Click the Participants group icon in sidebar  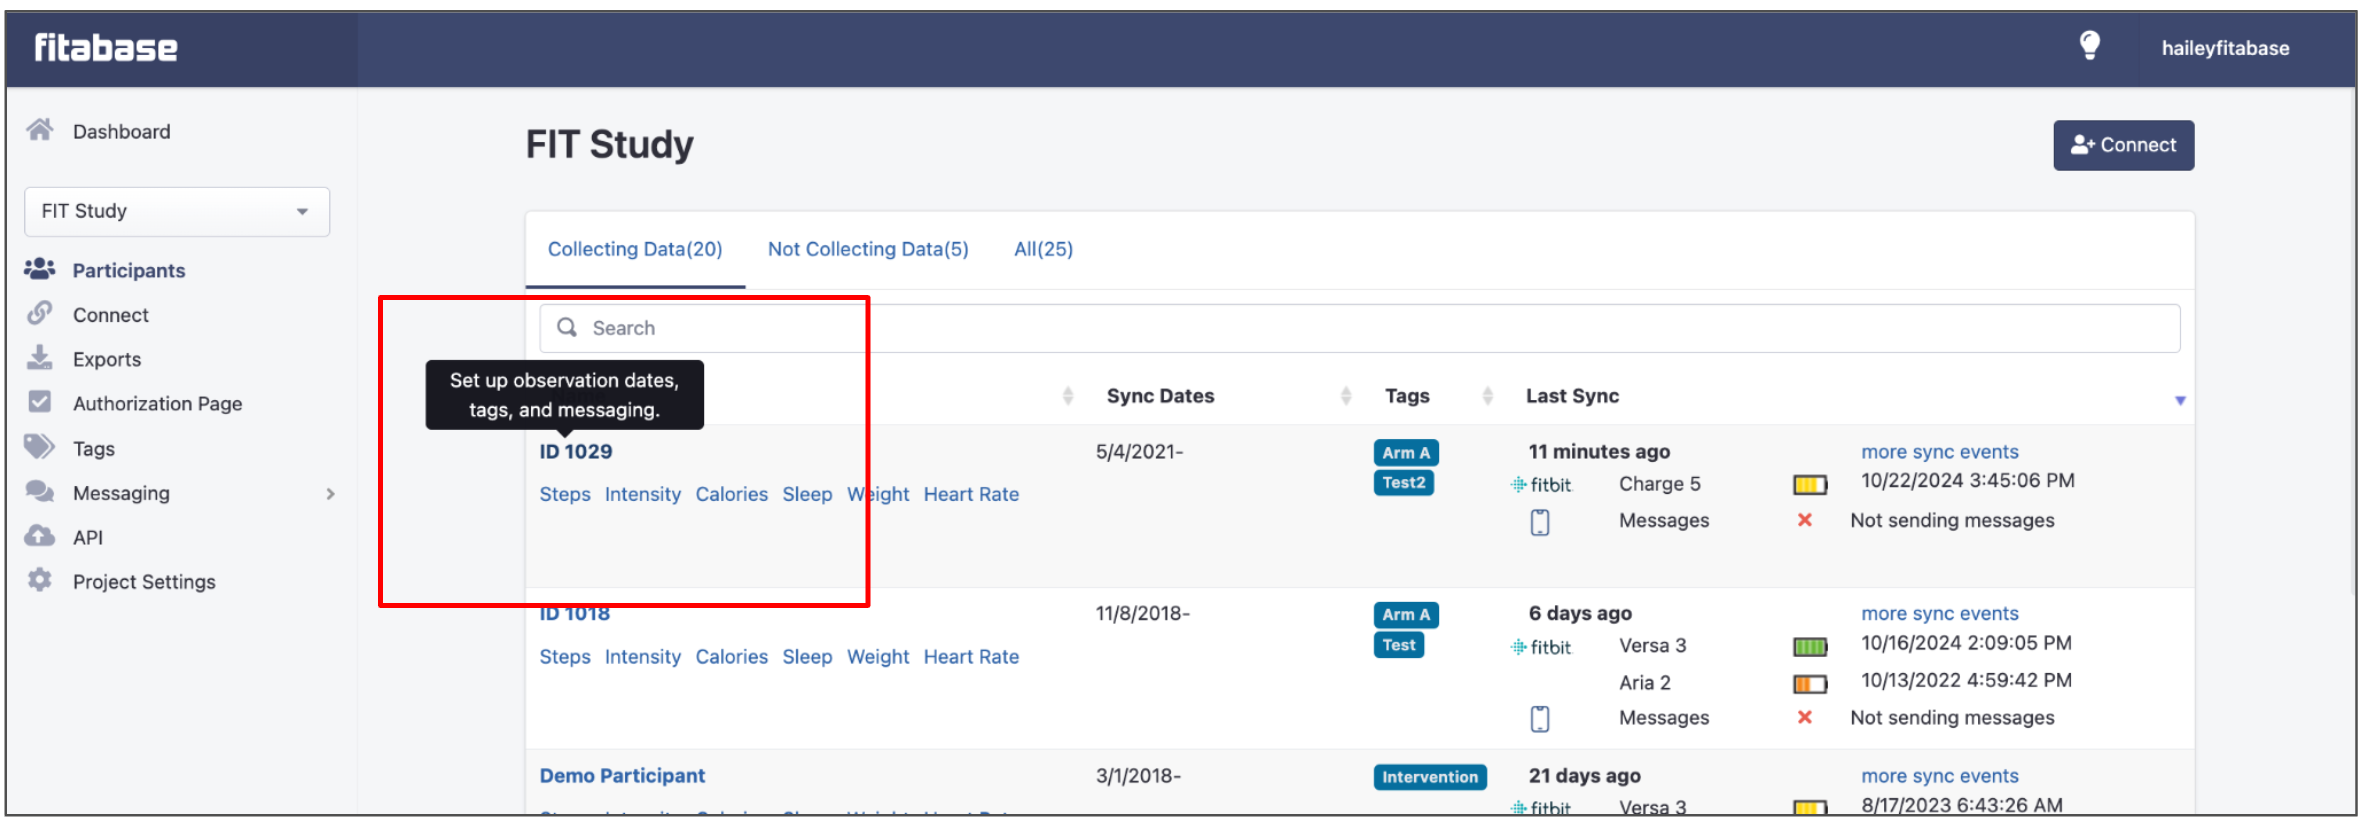click(40, 269)
